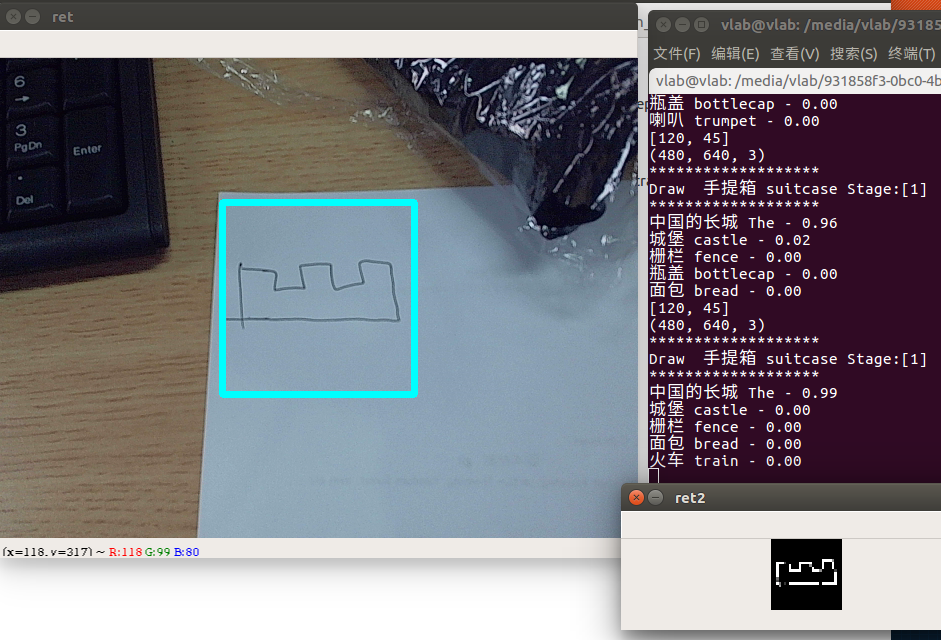Click the line '城堡 castle - 0.02'

[730, 240]
